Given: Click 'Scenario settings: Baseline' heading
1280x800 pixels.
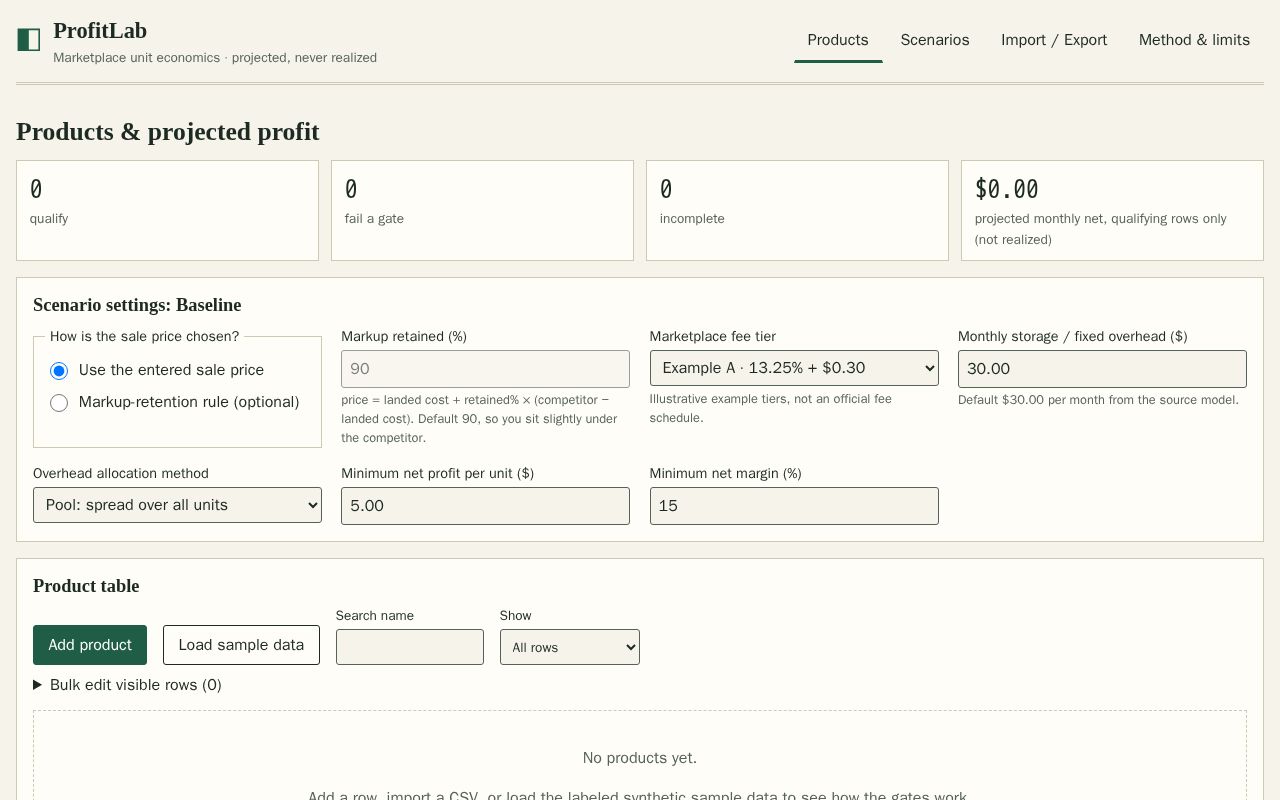Looking at the screenshot, I should (x=137, y=305).
